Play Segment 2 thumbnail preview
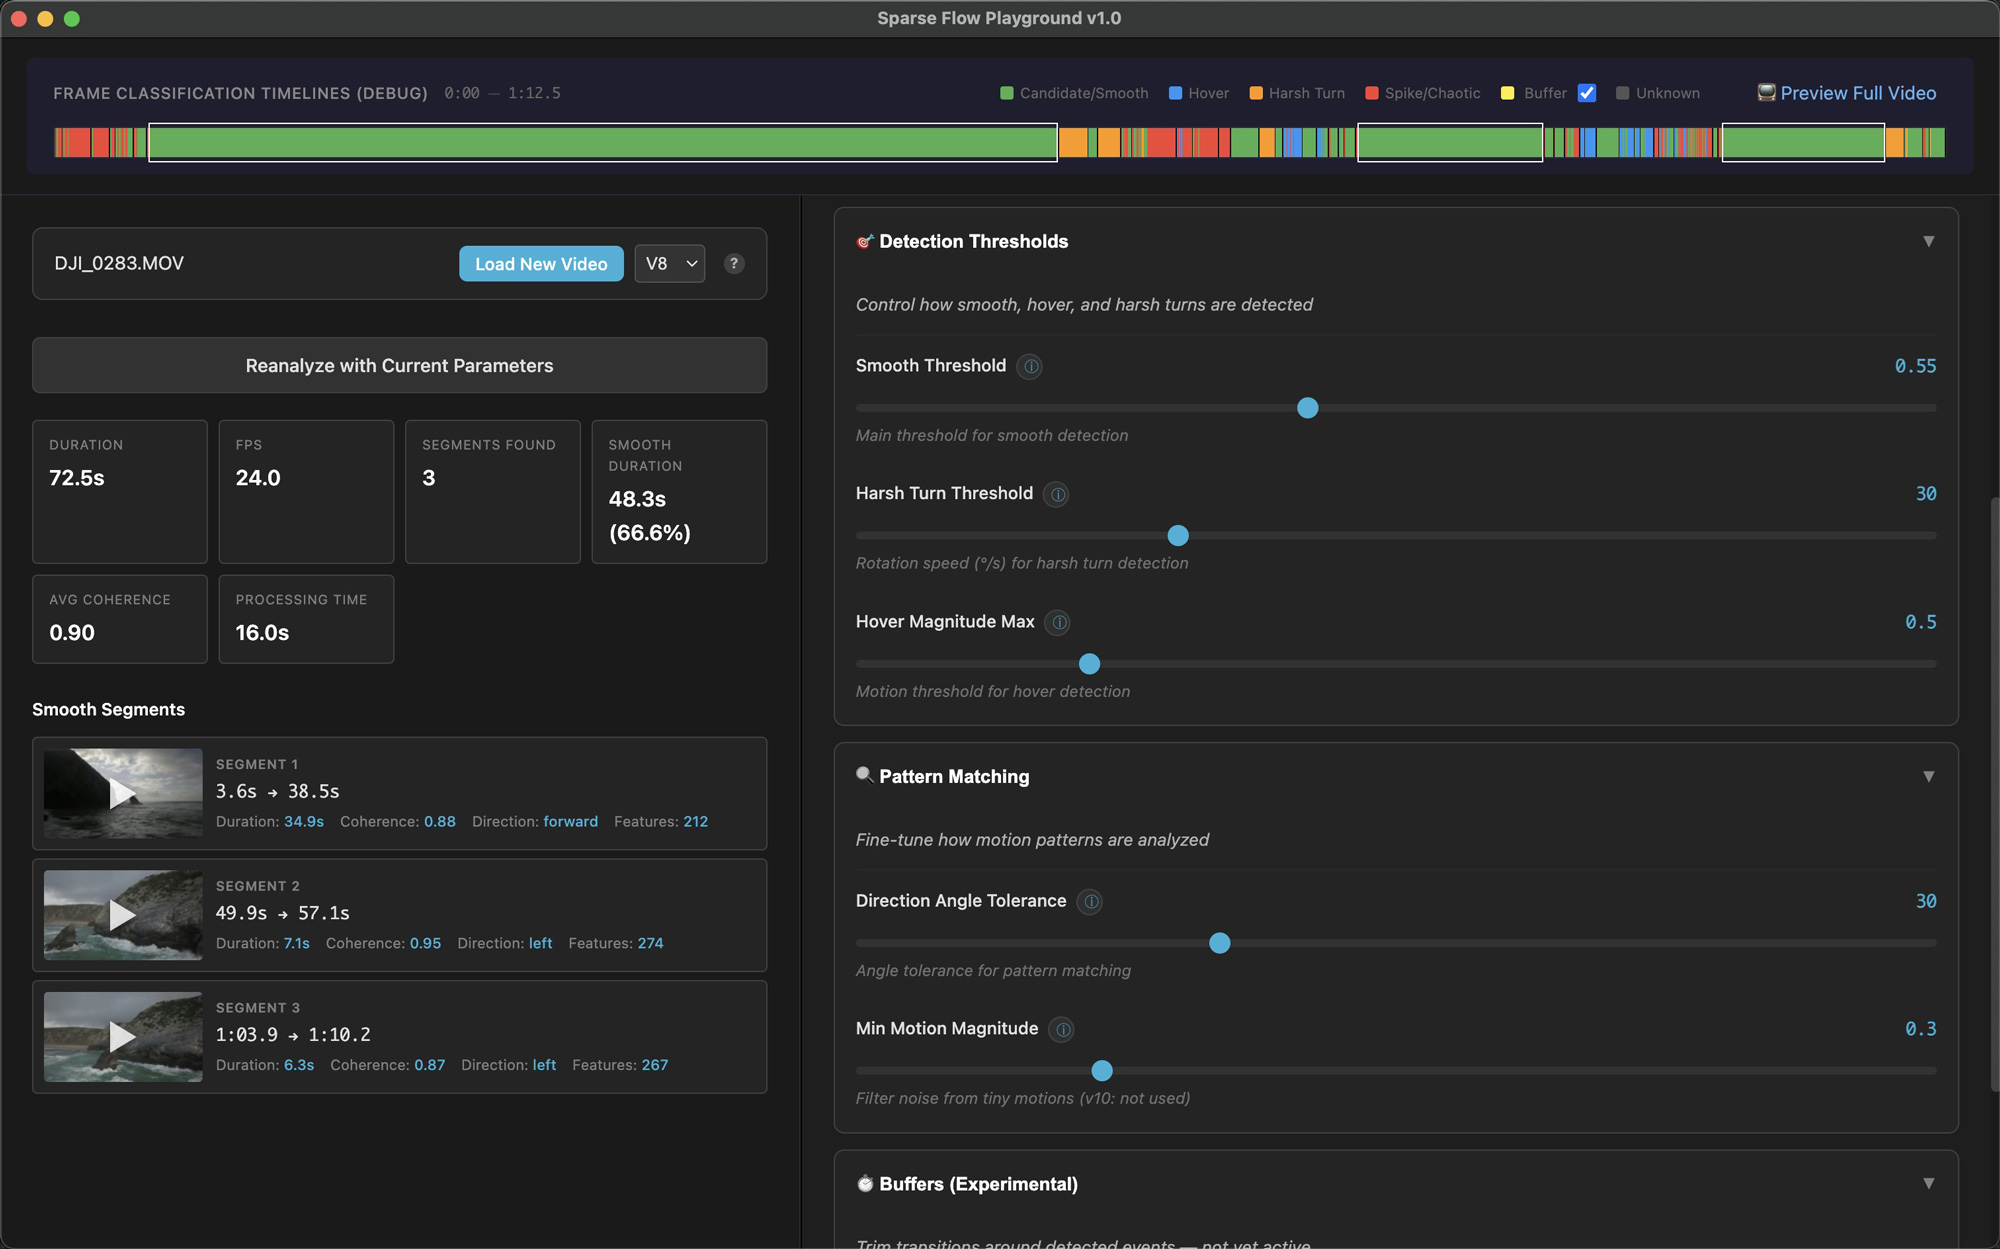 pos(122,915)
